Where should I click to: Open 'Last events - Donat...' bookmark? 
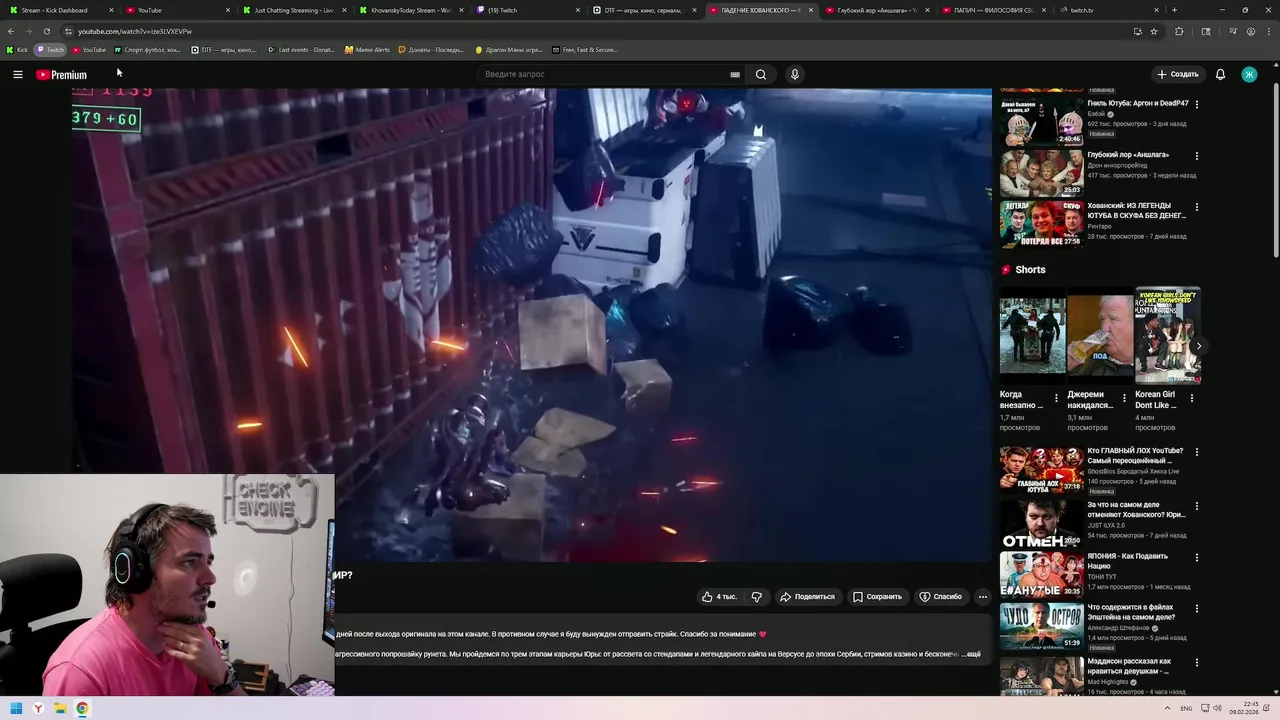301,50
